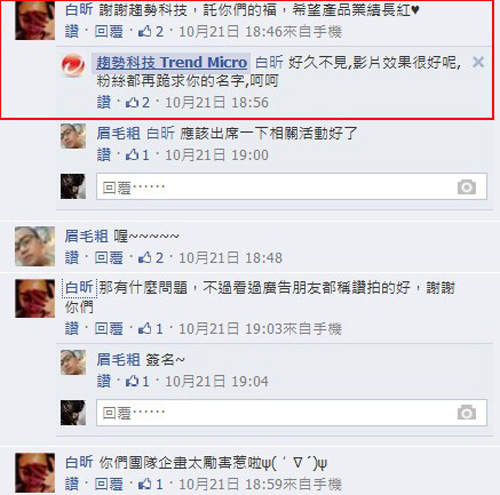Viewport: 500px width, 495px height.
Task: Click thumbs-up count on Trend Micro reply
Action: coord(138,102)
